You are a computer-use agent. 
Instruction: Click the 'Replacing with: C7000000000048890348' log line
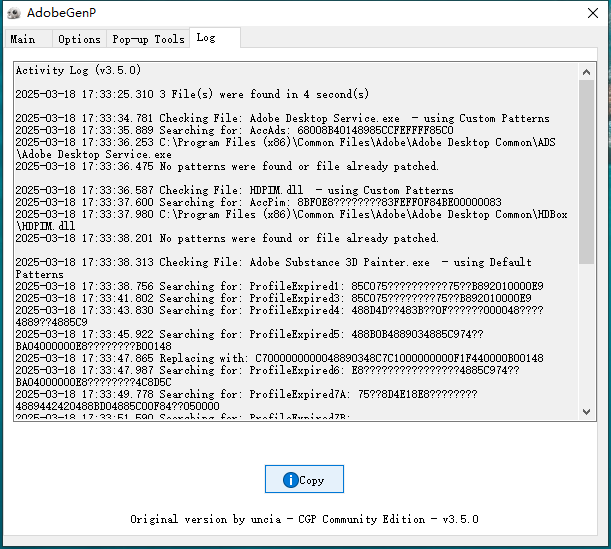pyautogui.click(x=279, y=358)
